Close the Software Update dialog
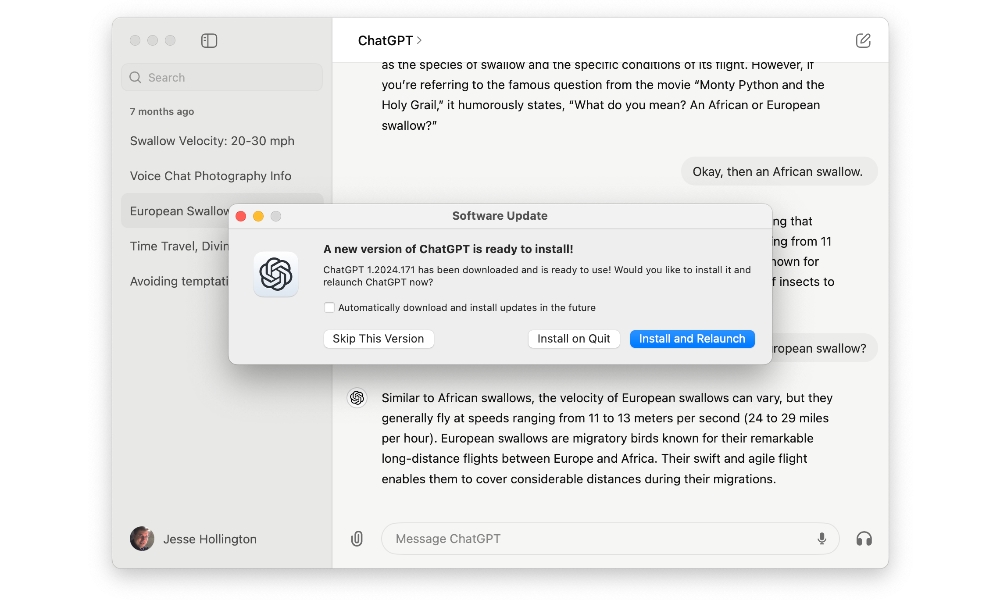1000x600 pixels. (x=241, y=216)
